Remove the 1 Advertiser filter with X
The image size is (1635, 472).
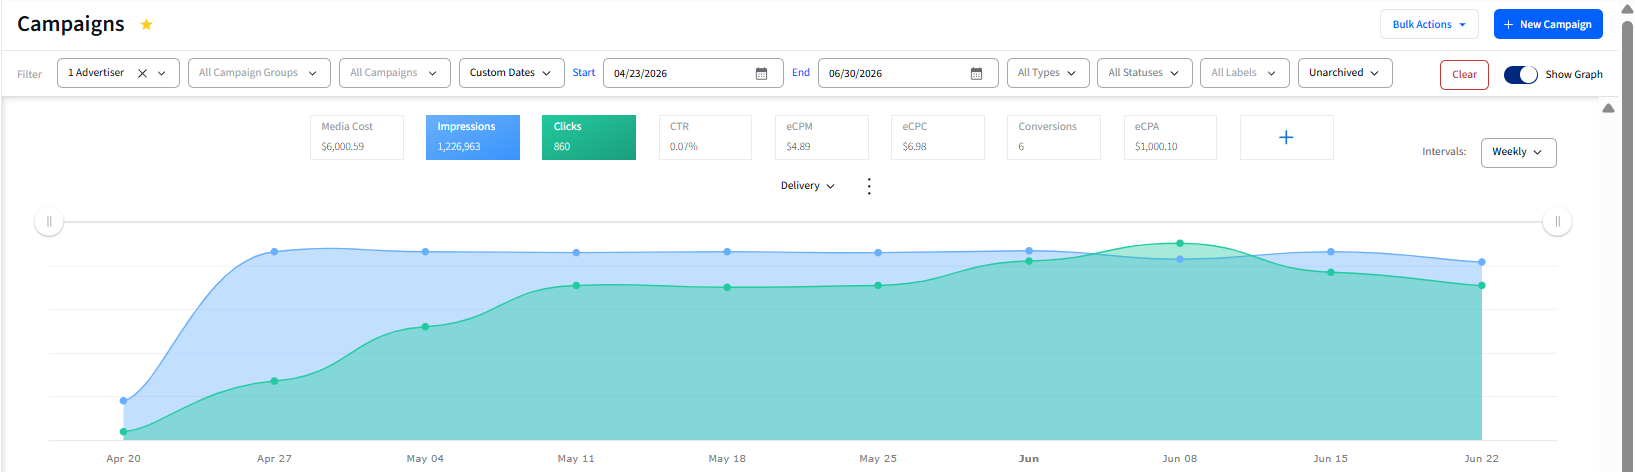142,73
